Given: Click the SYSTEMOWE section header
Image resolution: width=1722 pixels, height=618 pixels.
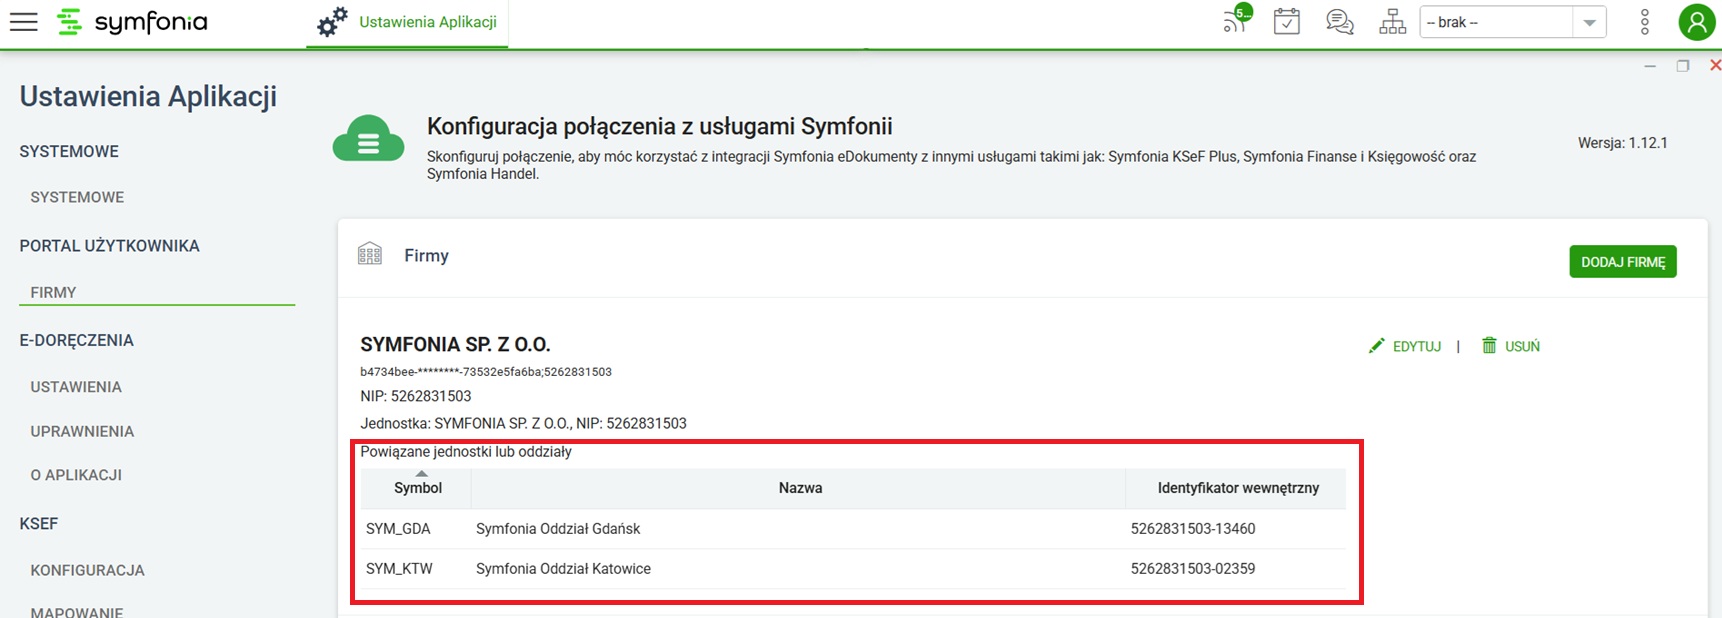Looking at the screenshot, I should point(69,151).
